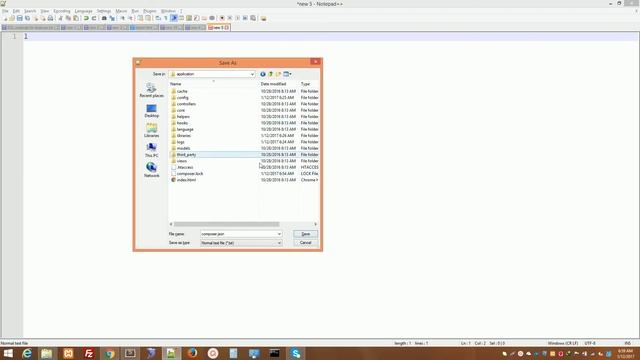Click the Record Macro red dot icon
640x360 pixels.
click(222, 18)
